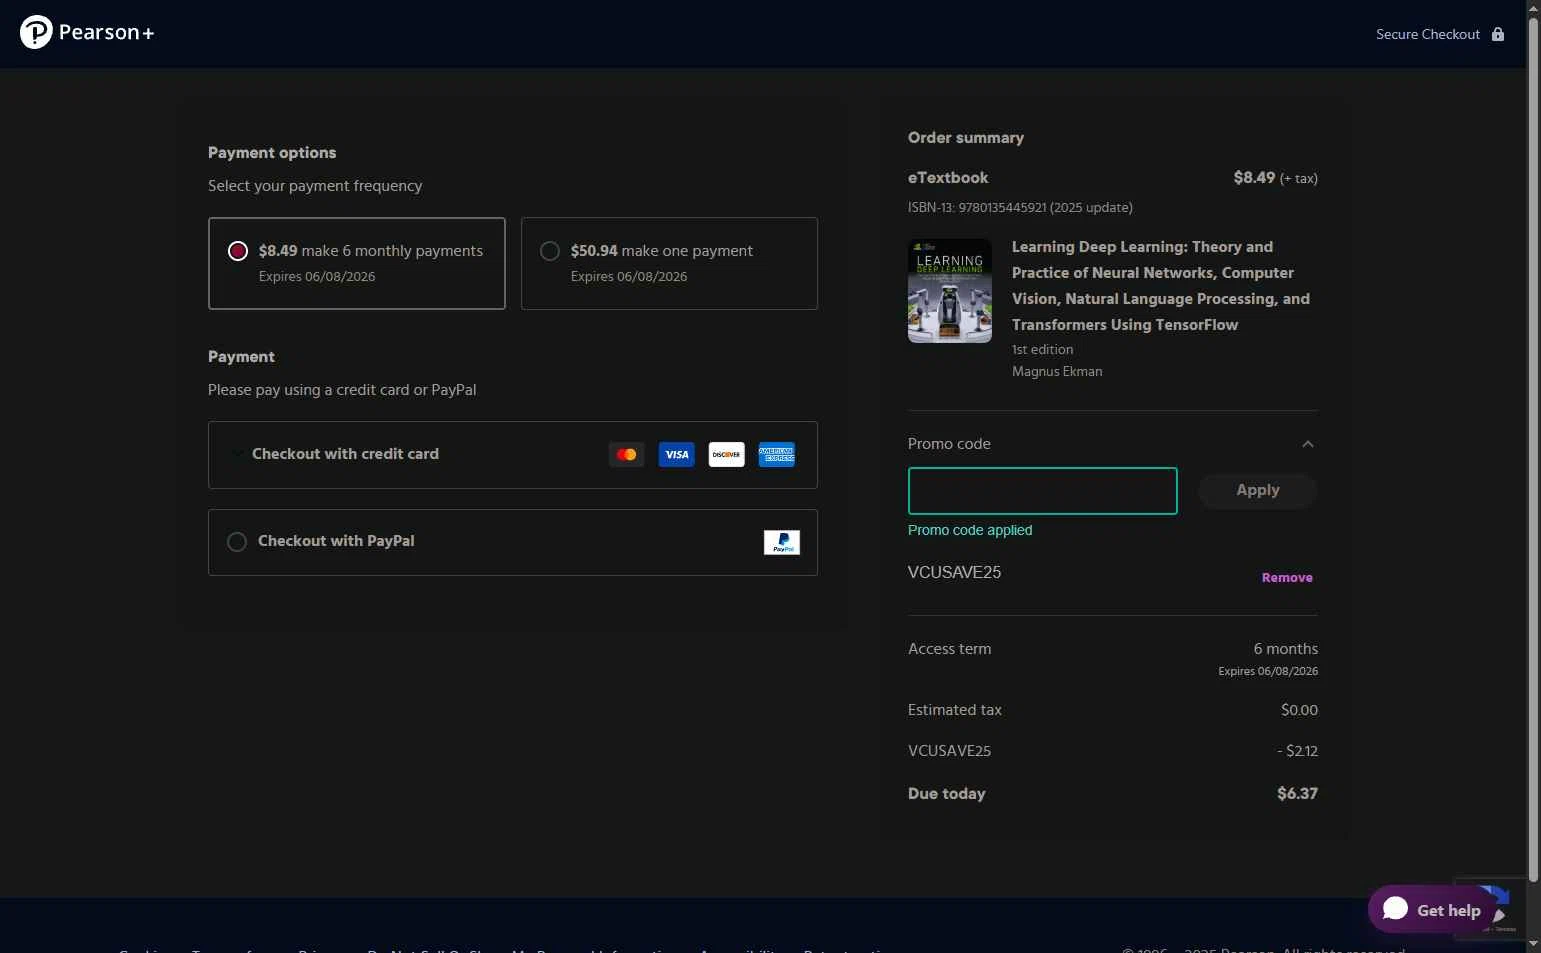This screenshot has width=1541, height=953.
Task: Click the - $2.12 discount value
Action: click(1297, 751)
